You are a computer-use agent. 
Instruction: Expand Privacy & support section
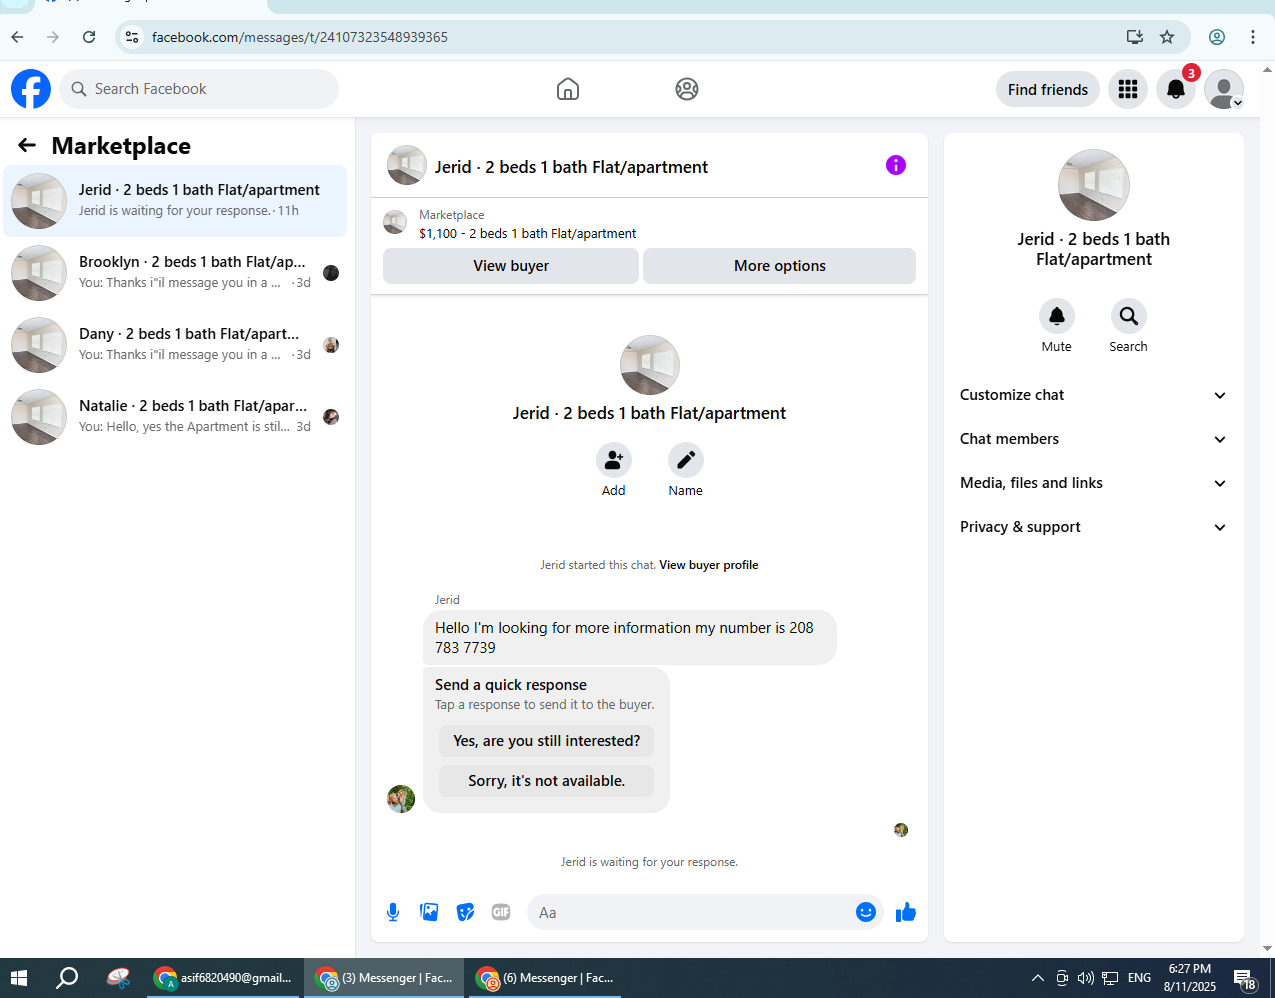pyautogui.click(x=1094, y=527)
